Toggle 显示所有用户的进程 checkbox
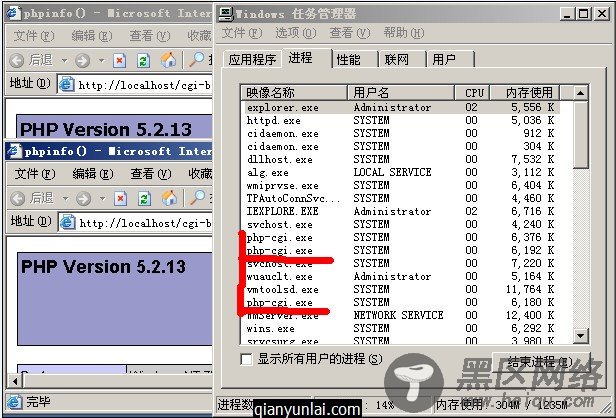The width and height of the screenshot is (616, 418). (x=246, y=359)
